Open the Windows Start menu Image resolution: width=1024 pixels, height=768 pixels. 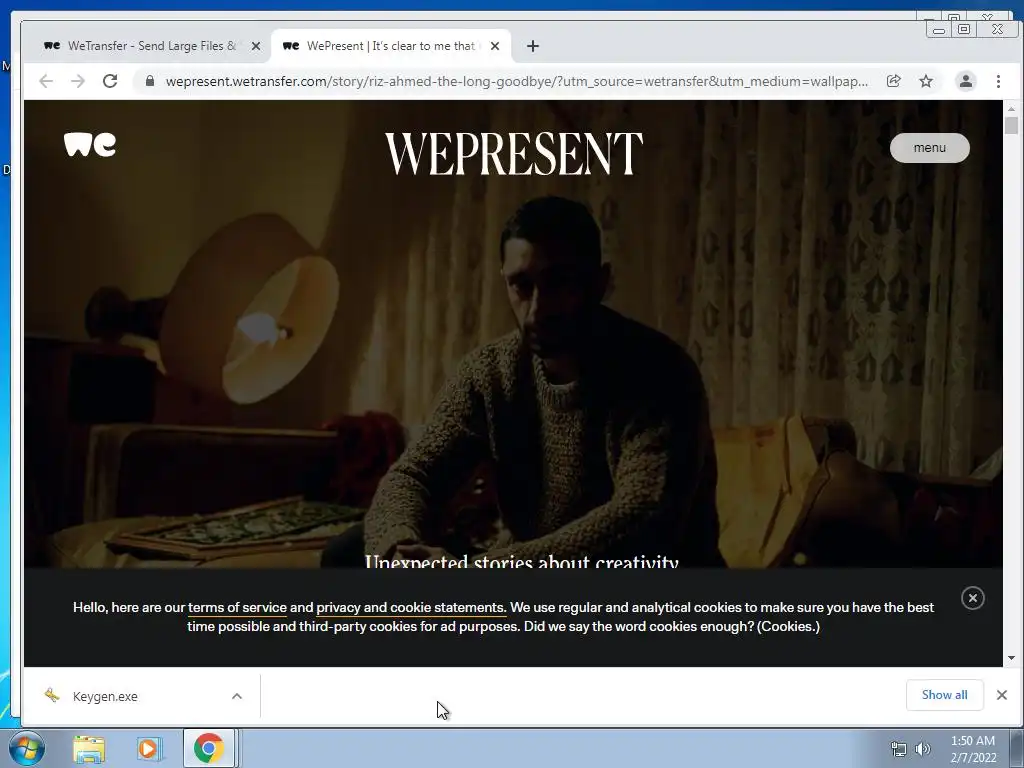click(x=27, y=748)
